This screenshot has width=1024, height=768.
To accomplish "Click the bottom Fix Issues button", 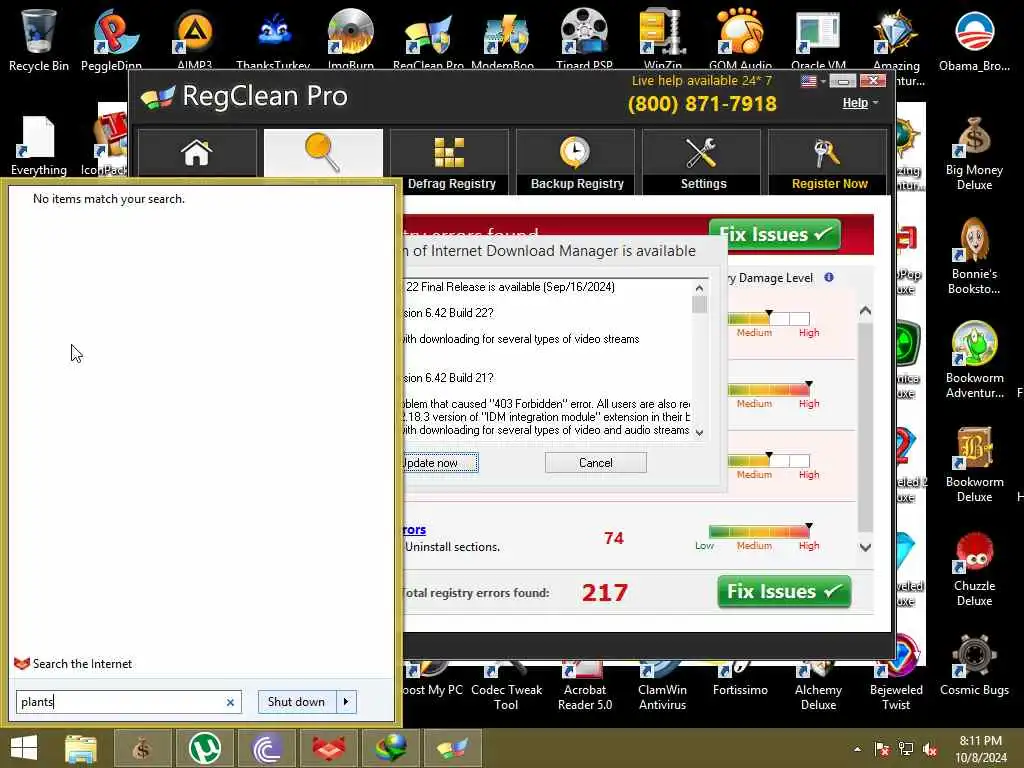I will tap(784, 592).
